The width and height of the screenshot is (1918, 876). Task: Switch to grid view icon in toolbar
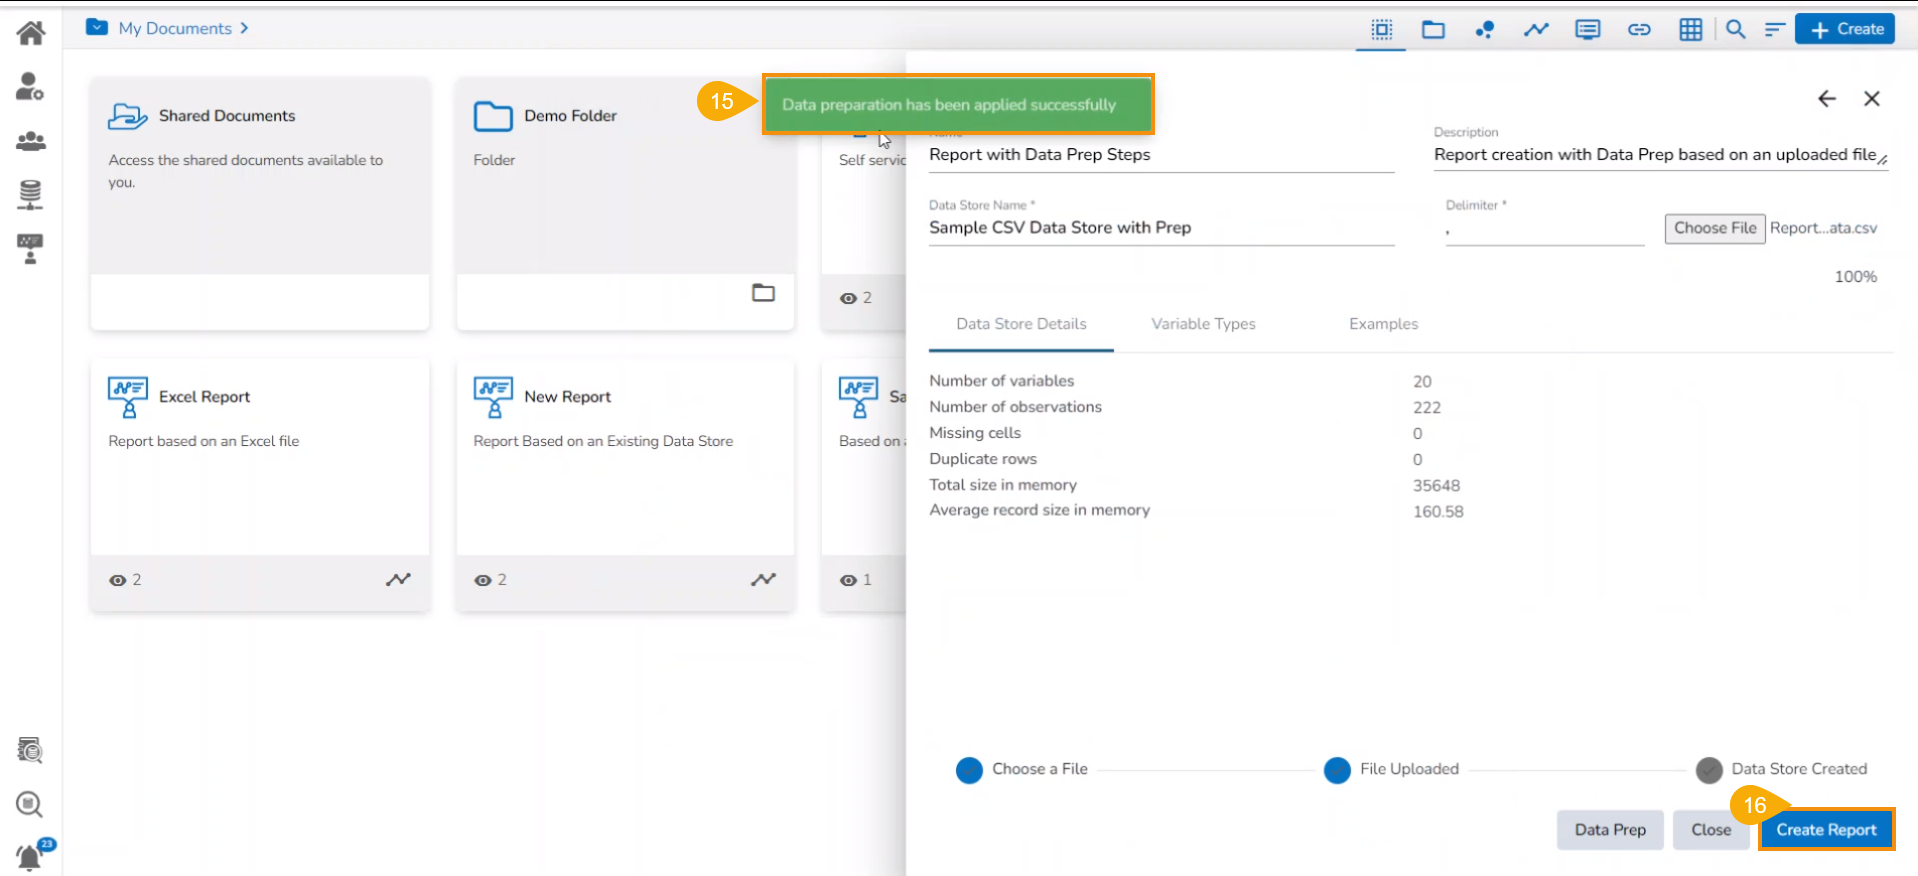[x=1690, y=30]
